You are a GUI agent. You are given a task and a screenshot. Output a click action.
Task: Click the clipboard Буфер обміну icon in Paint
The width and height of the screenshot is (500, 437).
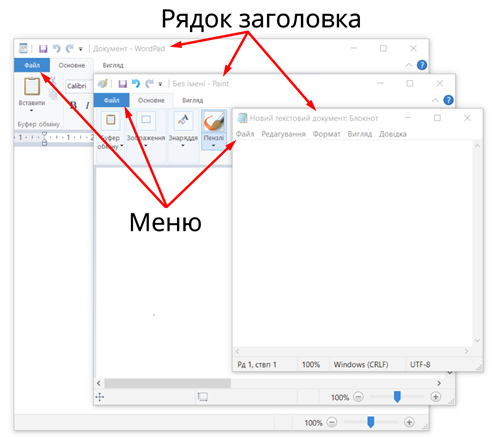coord(111,120)
